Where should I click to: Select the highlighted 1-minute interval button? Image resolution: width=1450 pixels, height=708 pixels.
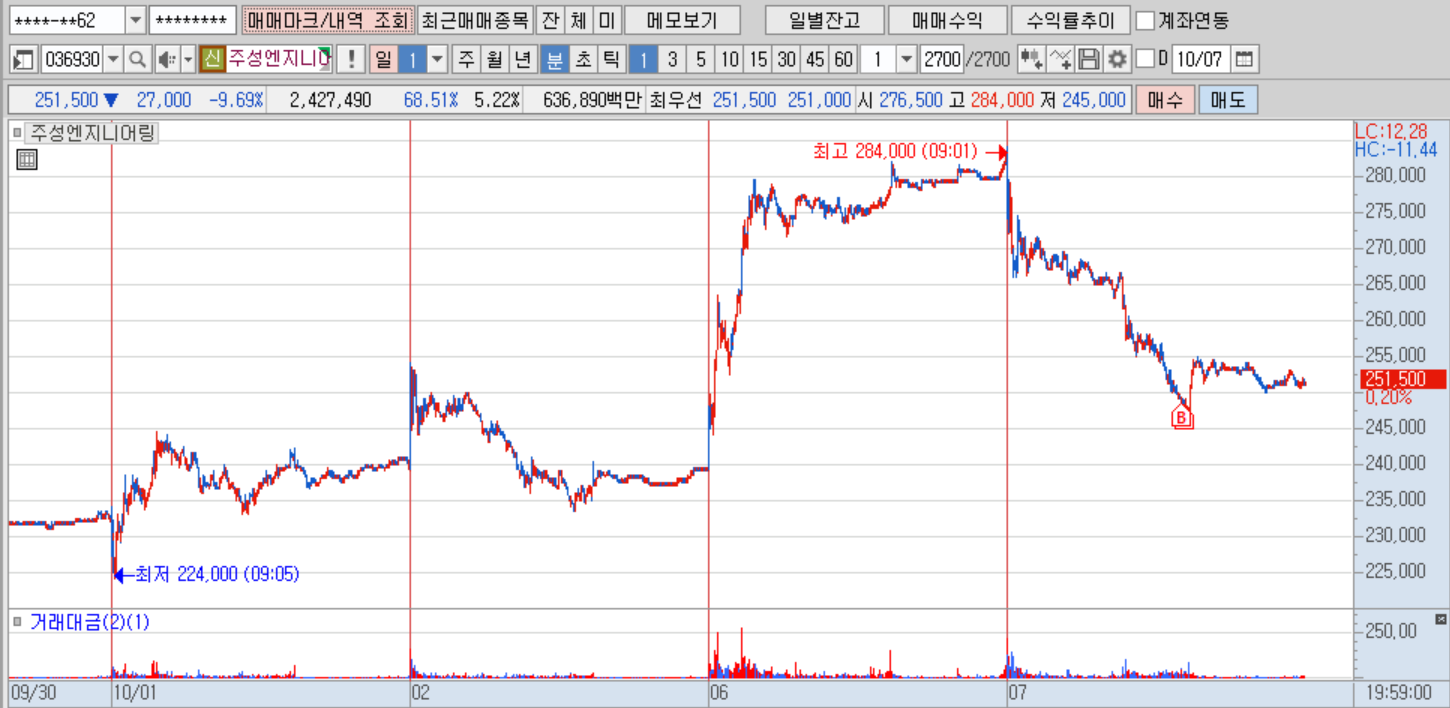click(643, 59)
